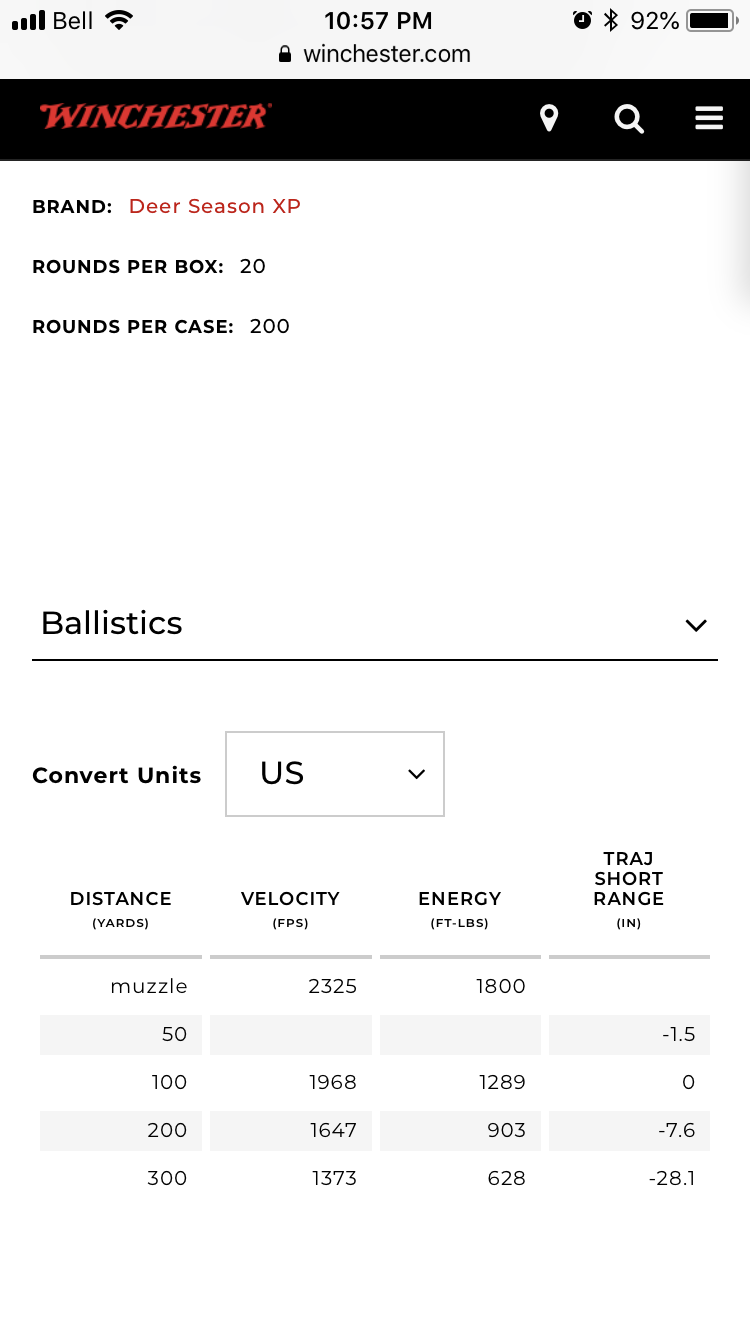Image resolution: width=750 pixels, height=1334 pixels.
Task: Click the Ballistics section heading
Action: coord(112,623)
